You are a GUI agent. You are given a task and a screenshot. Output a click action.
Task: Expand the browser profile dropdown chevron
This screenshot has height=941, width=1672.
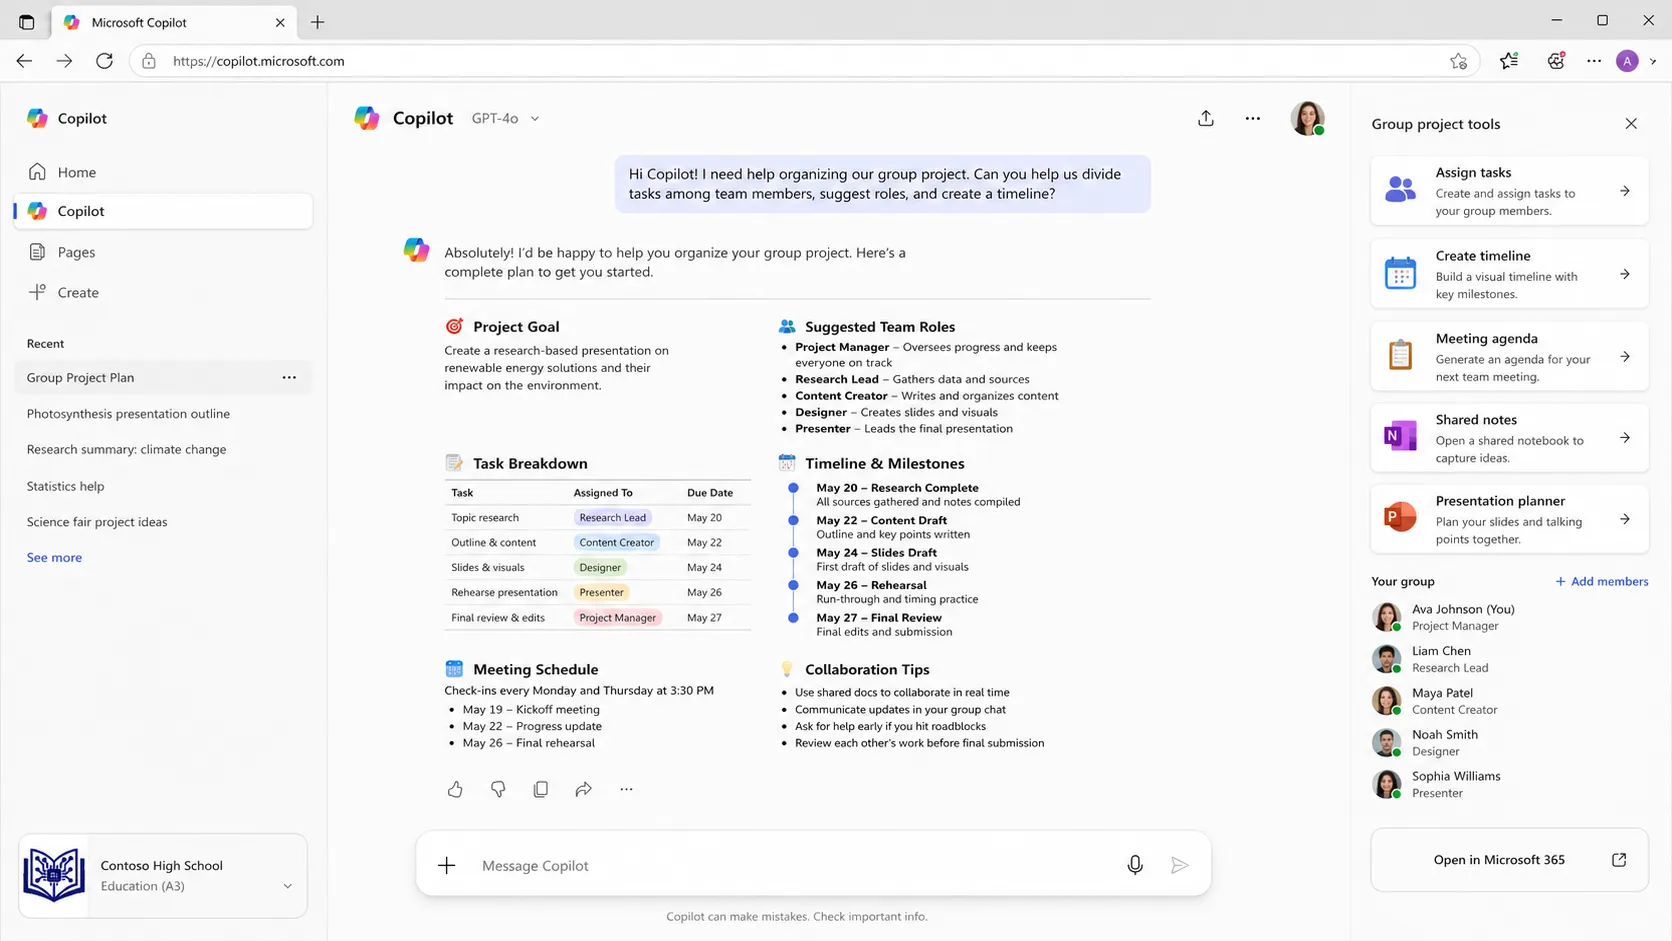(x=1653, y=61)
